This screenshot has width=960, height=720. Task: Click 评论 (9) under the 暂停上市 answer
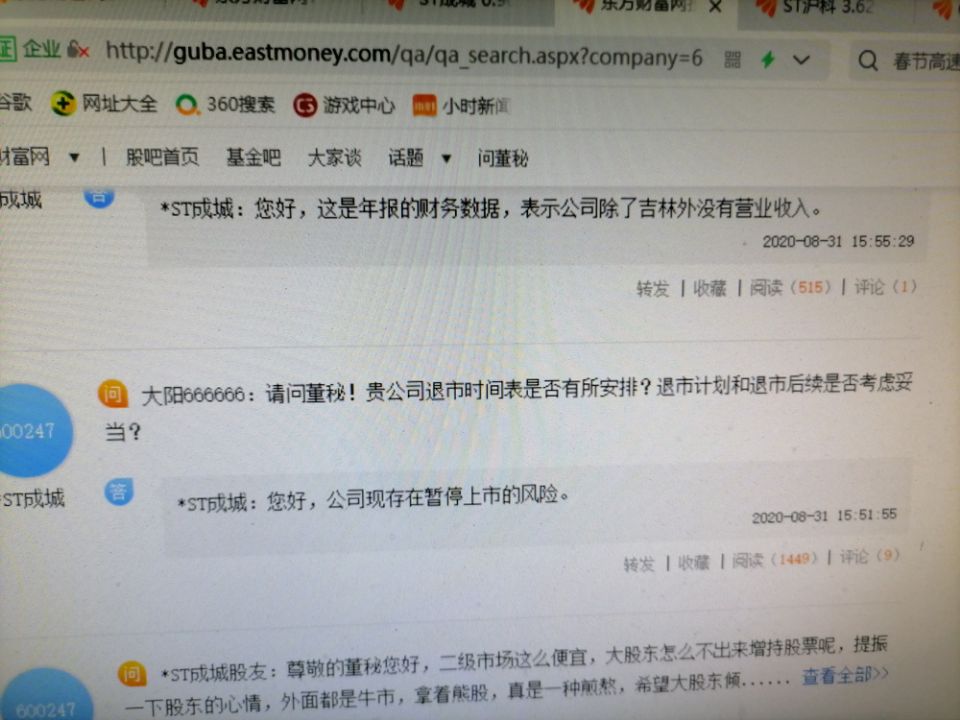(x=869, y=557)
